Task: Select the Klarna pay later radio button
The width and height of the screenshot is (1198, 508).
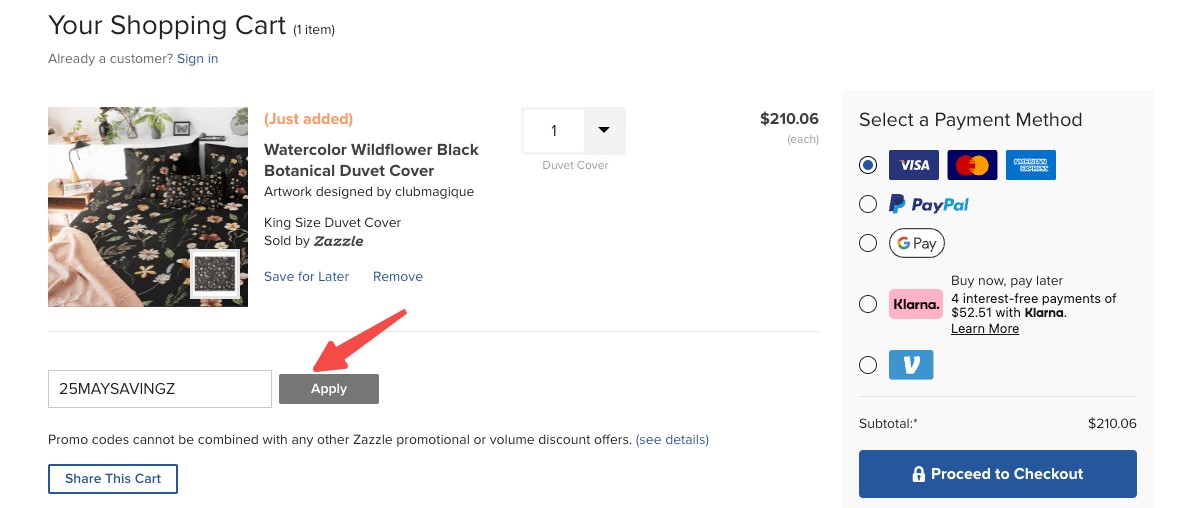Action: click(x=868, y=304)
